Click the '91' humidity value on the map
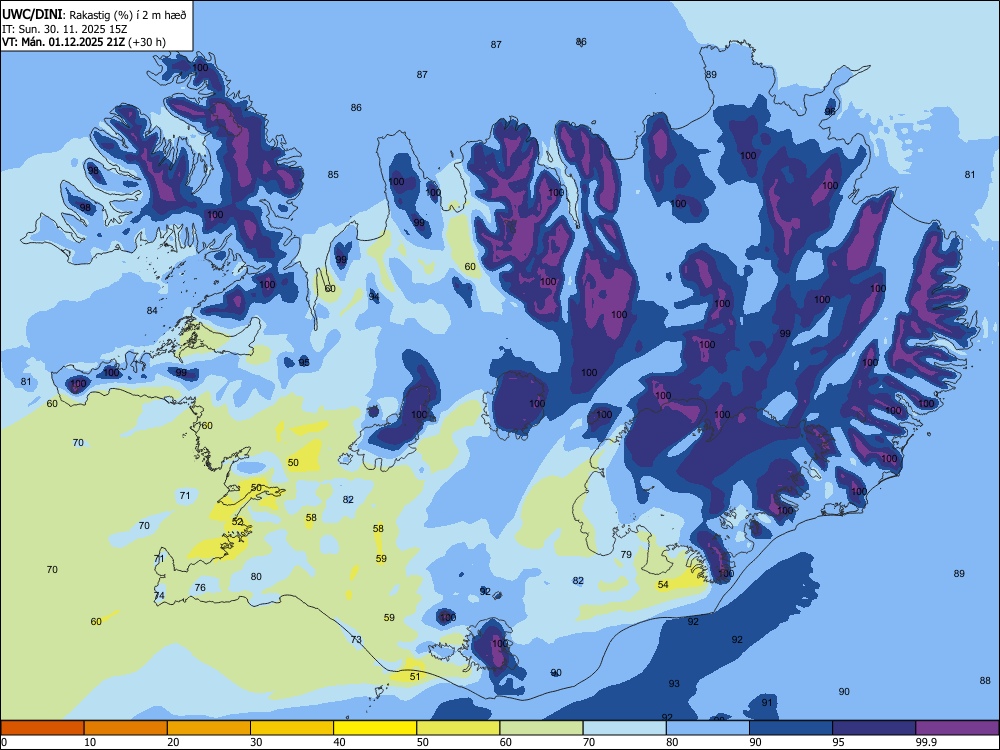This screenshot has height=750, width=1000. pyautogui.click(x=767, y=703)
